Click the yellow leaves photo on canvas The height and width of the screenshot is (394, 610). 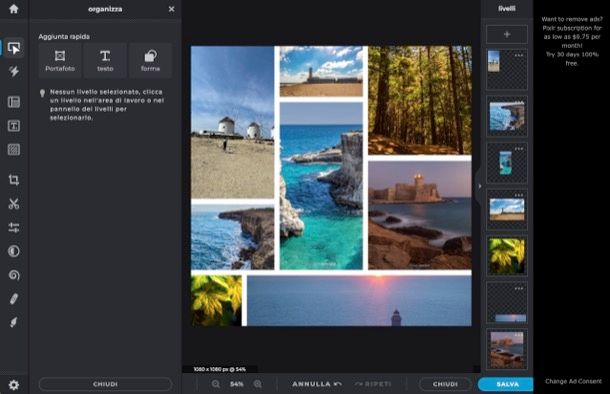coord(216,301)
